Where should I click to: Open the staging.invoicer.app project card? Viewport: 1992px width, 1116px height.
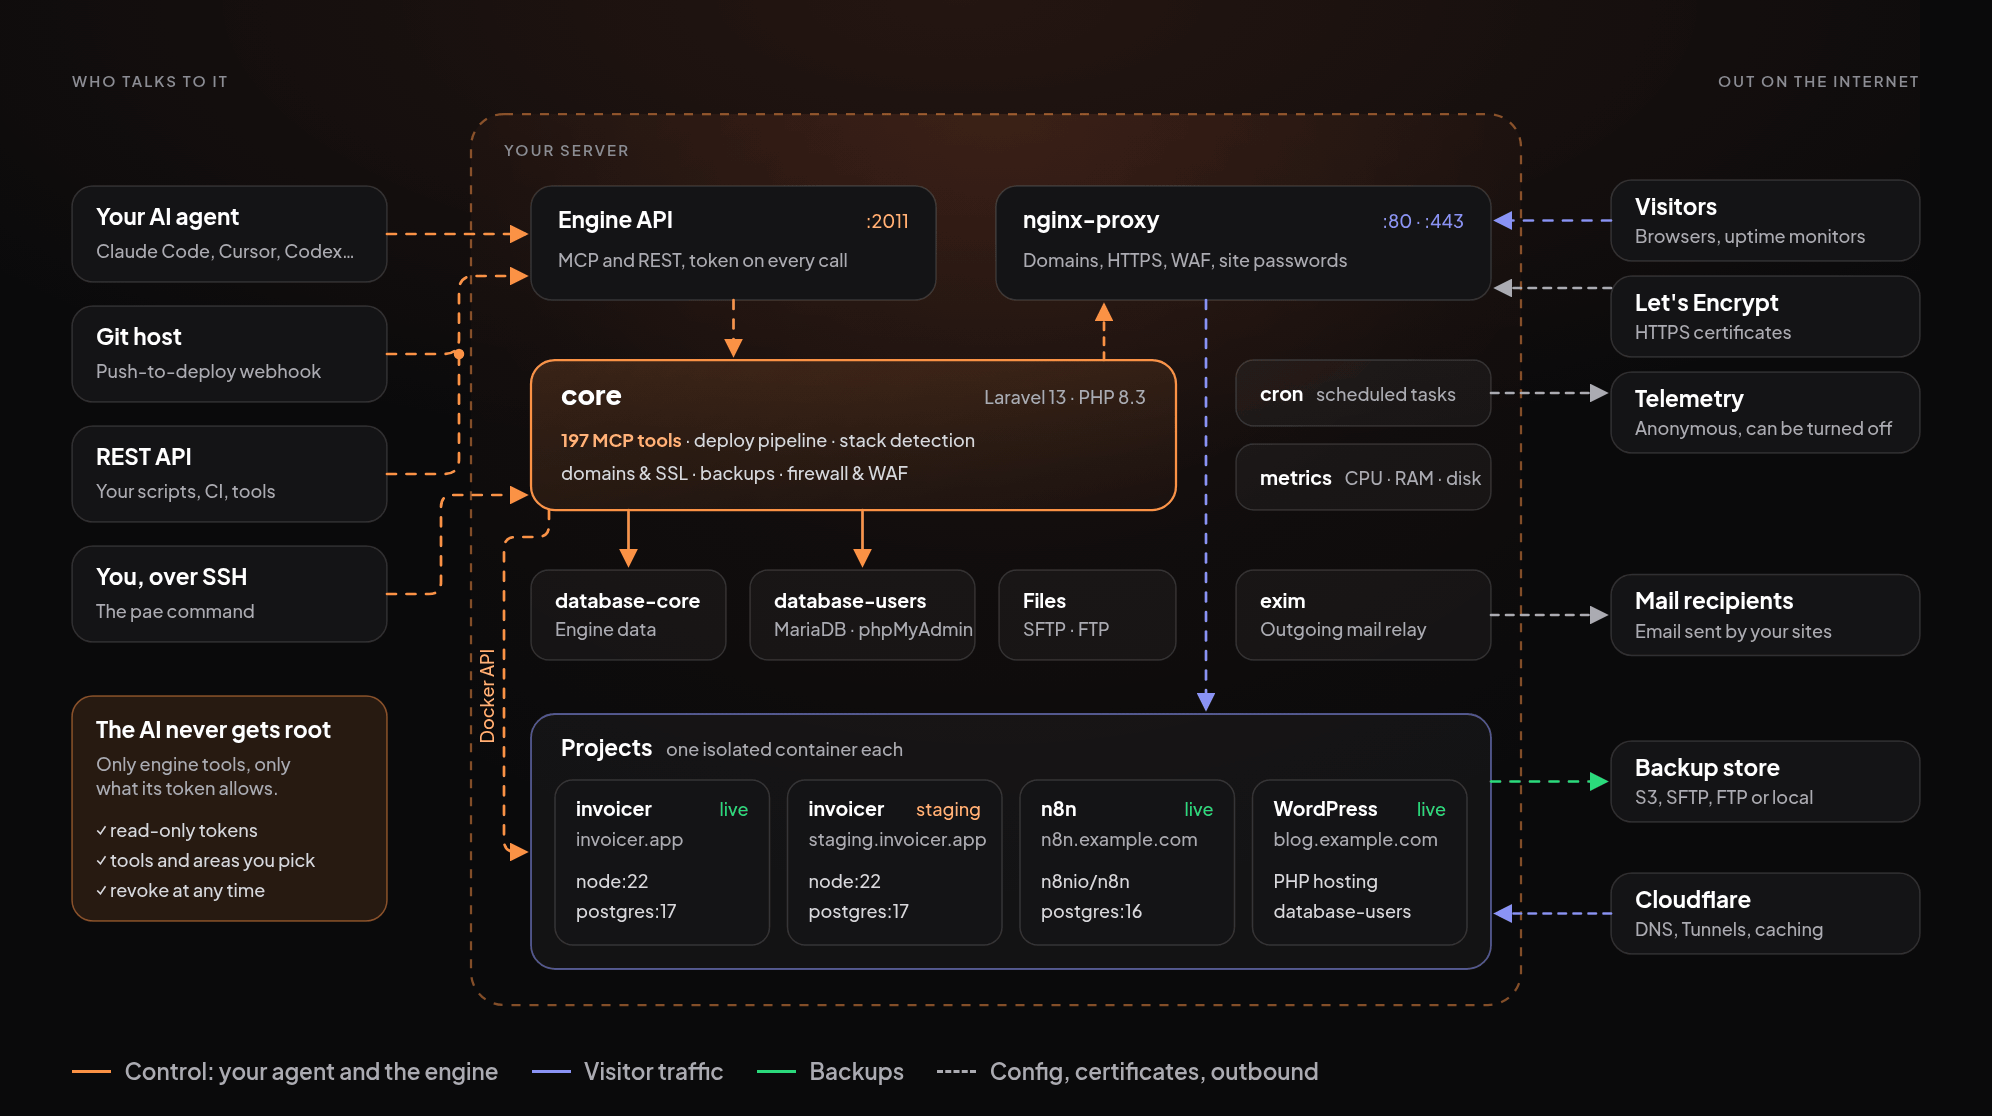point(894,862)
